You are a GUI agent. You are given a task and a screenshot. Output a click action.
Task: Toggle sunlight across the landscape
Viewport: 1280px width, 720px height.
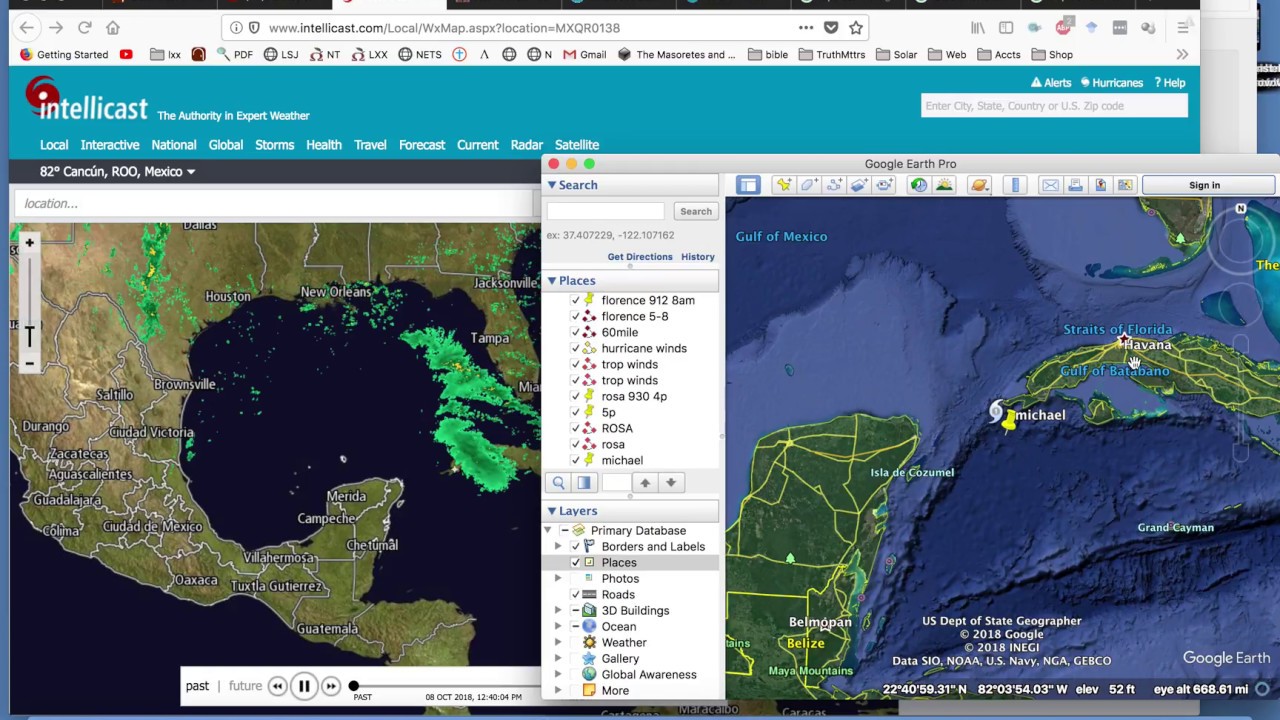(943, 185)
